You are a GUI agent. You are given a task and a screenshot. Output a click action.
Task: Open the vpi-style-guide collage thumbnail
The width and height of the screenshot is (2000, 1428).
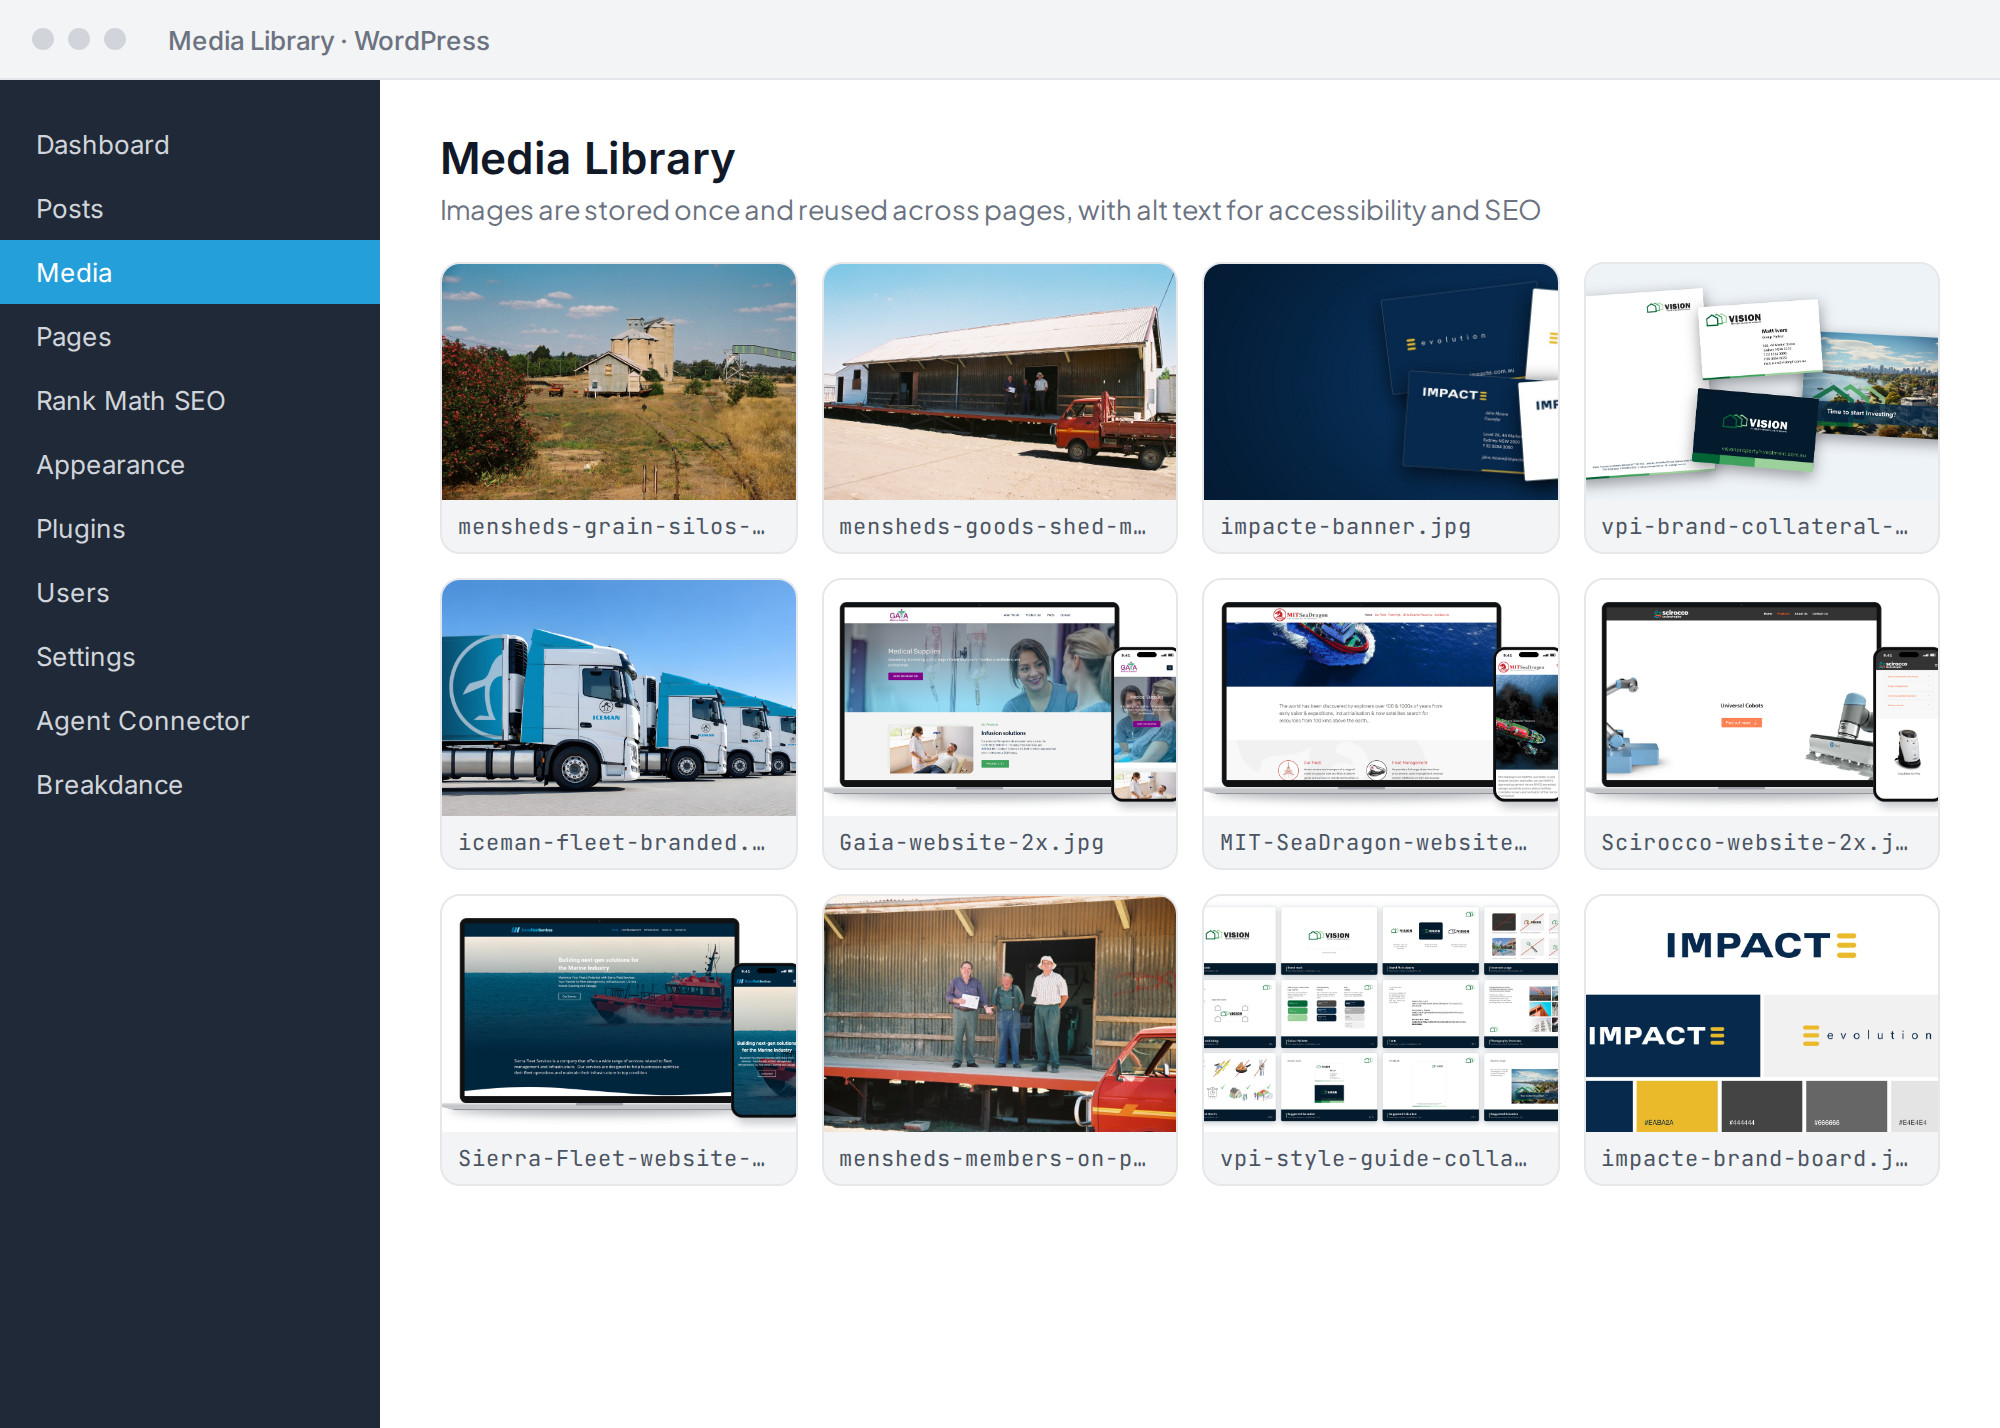pyautogui.click(x=1381, y=1014)
